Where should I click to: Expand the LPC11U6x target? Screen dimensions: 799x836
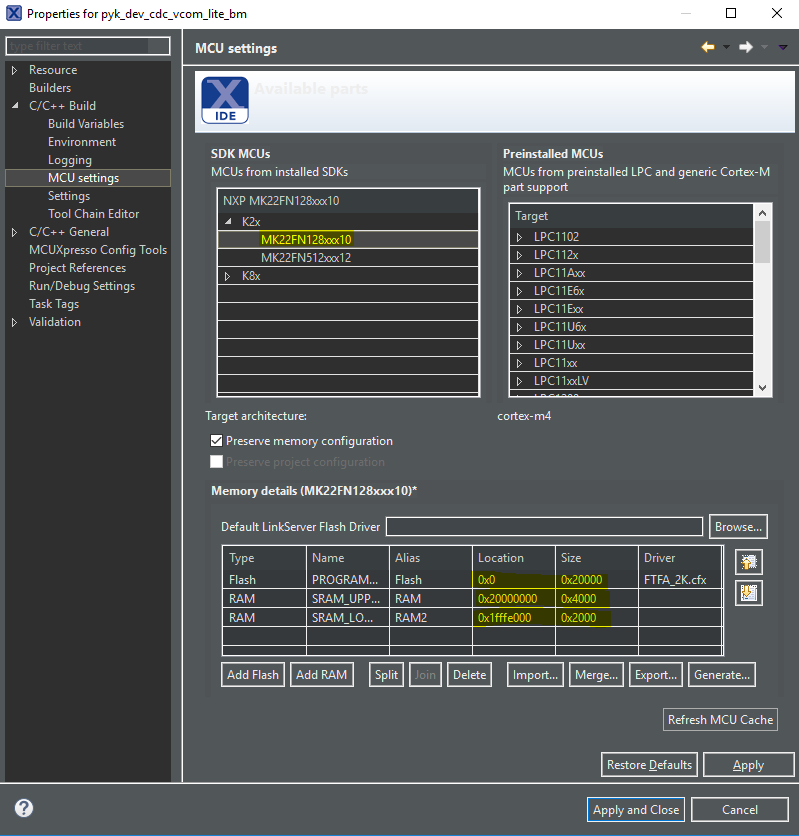[x=520, y=327]
